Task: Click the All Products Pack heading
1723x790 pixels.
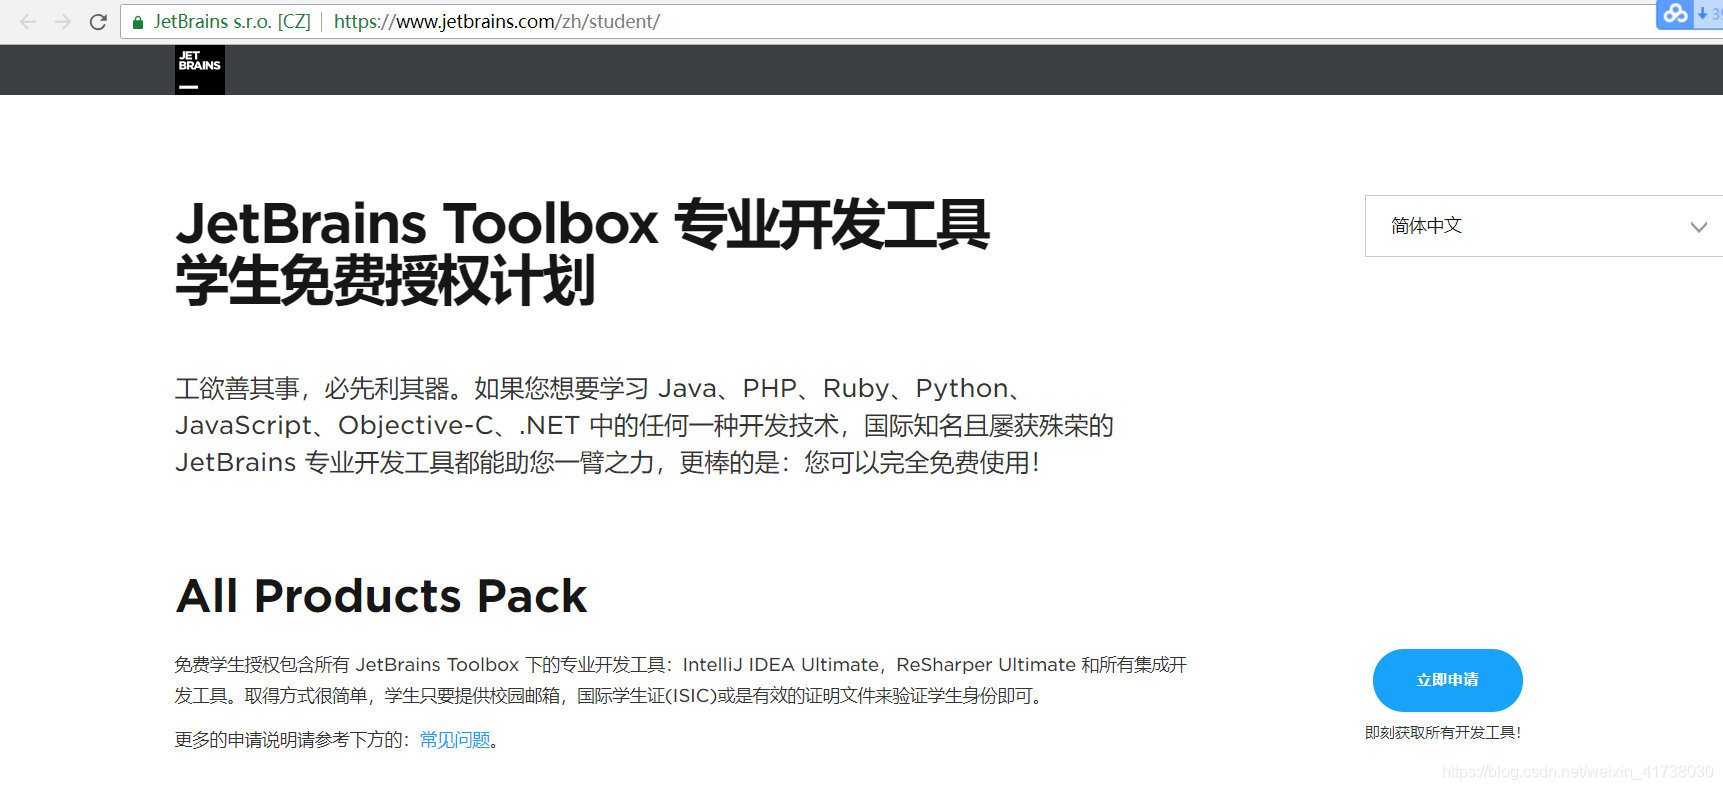Action: (x=381, y=596)
